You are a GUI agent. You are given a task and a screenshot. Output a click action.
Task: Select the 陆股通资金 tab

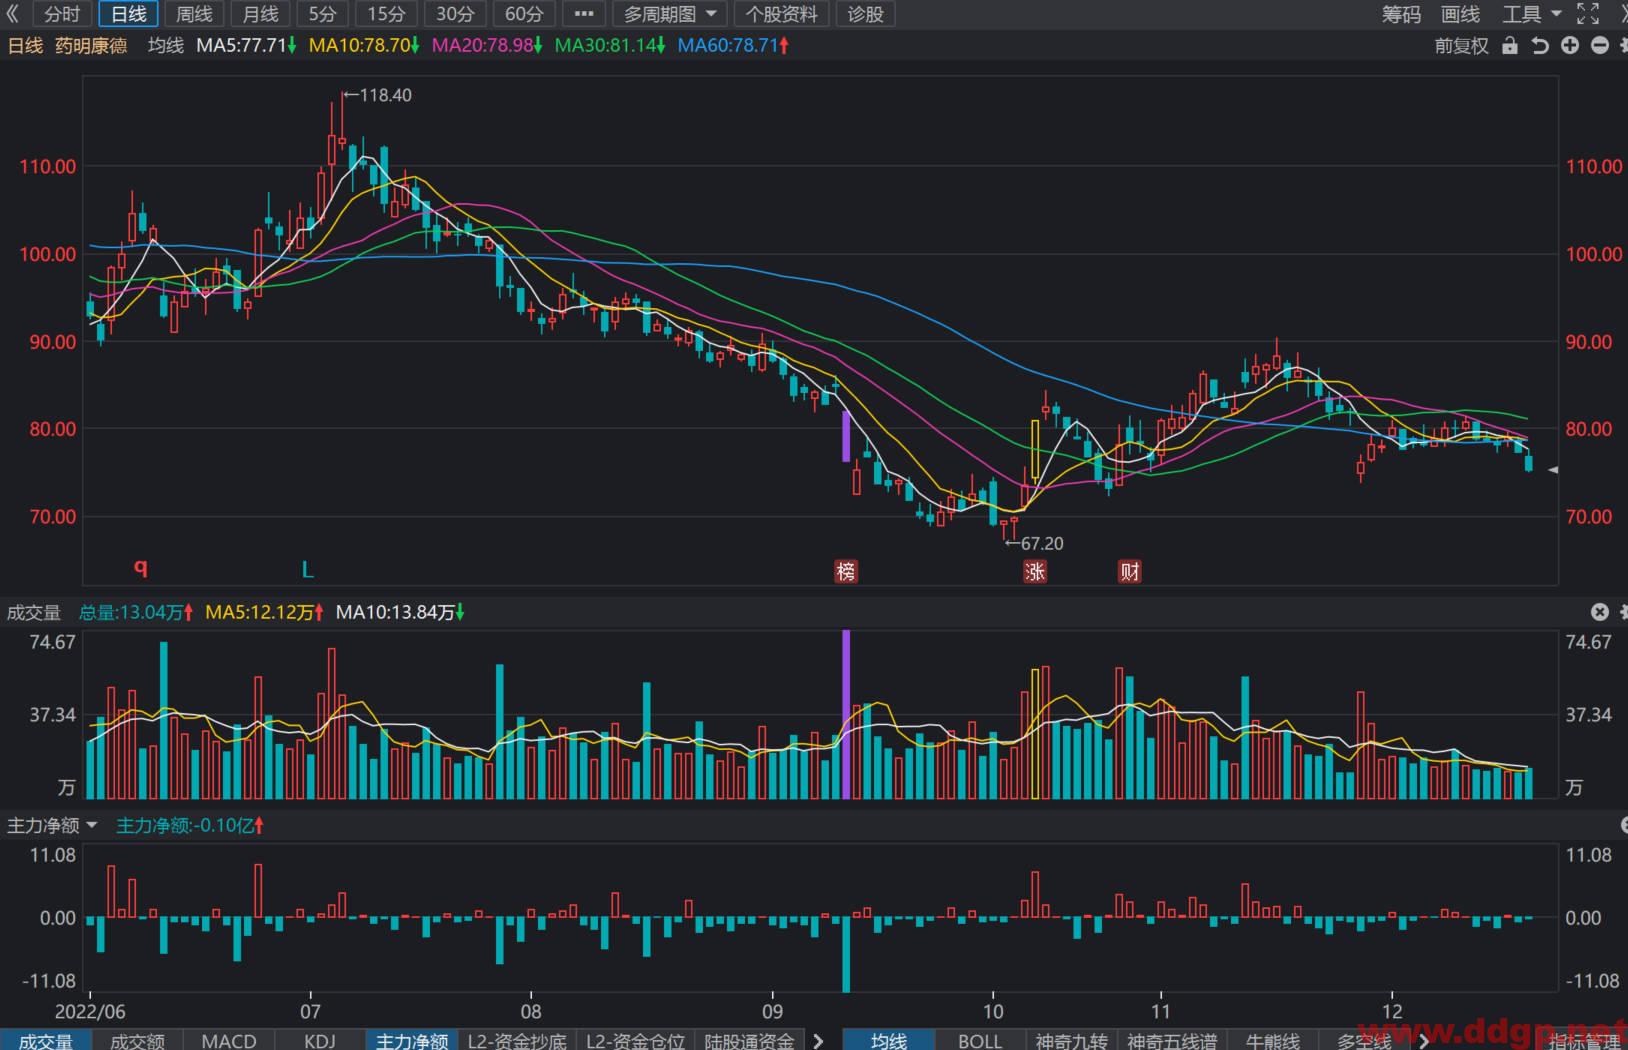click(749, 1040)
